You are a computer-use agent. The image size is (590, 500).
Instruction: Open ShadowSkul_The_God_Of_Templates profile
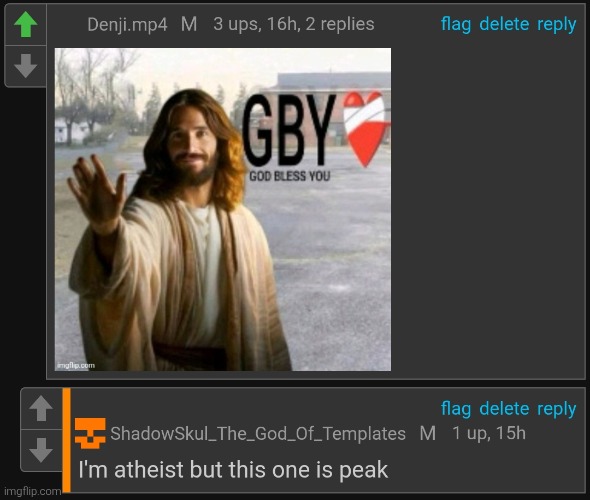click(258, 433)
